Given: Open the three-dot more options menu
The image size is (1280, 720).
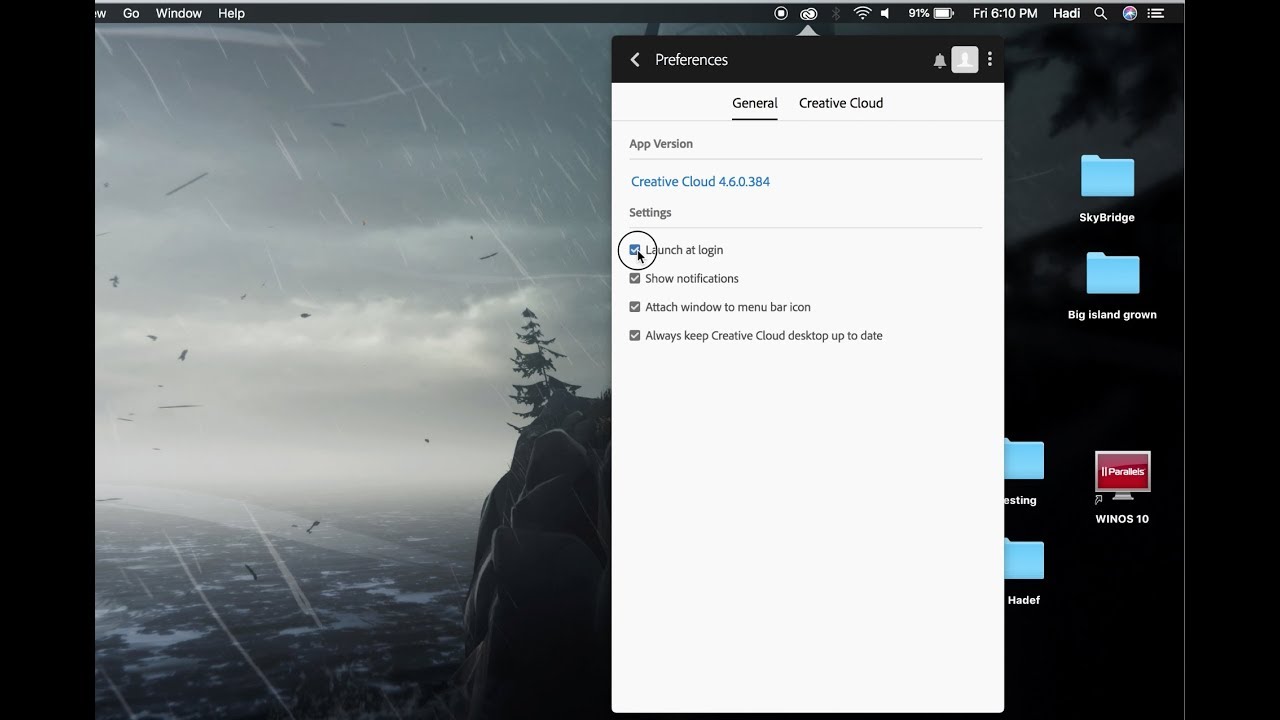Looking at the screenshot, I should point(990,60).
